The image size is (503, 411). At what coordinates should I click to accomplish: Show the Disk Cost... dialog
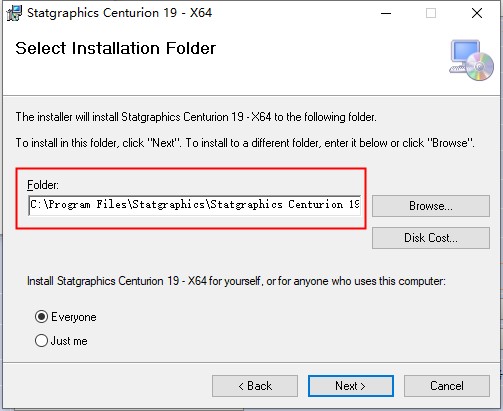point(431,238)
